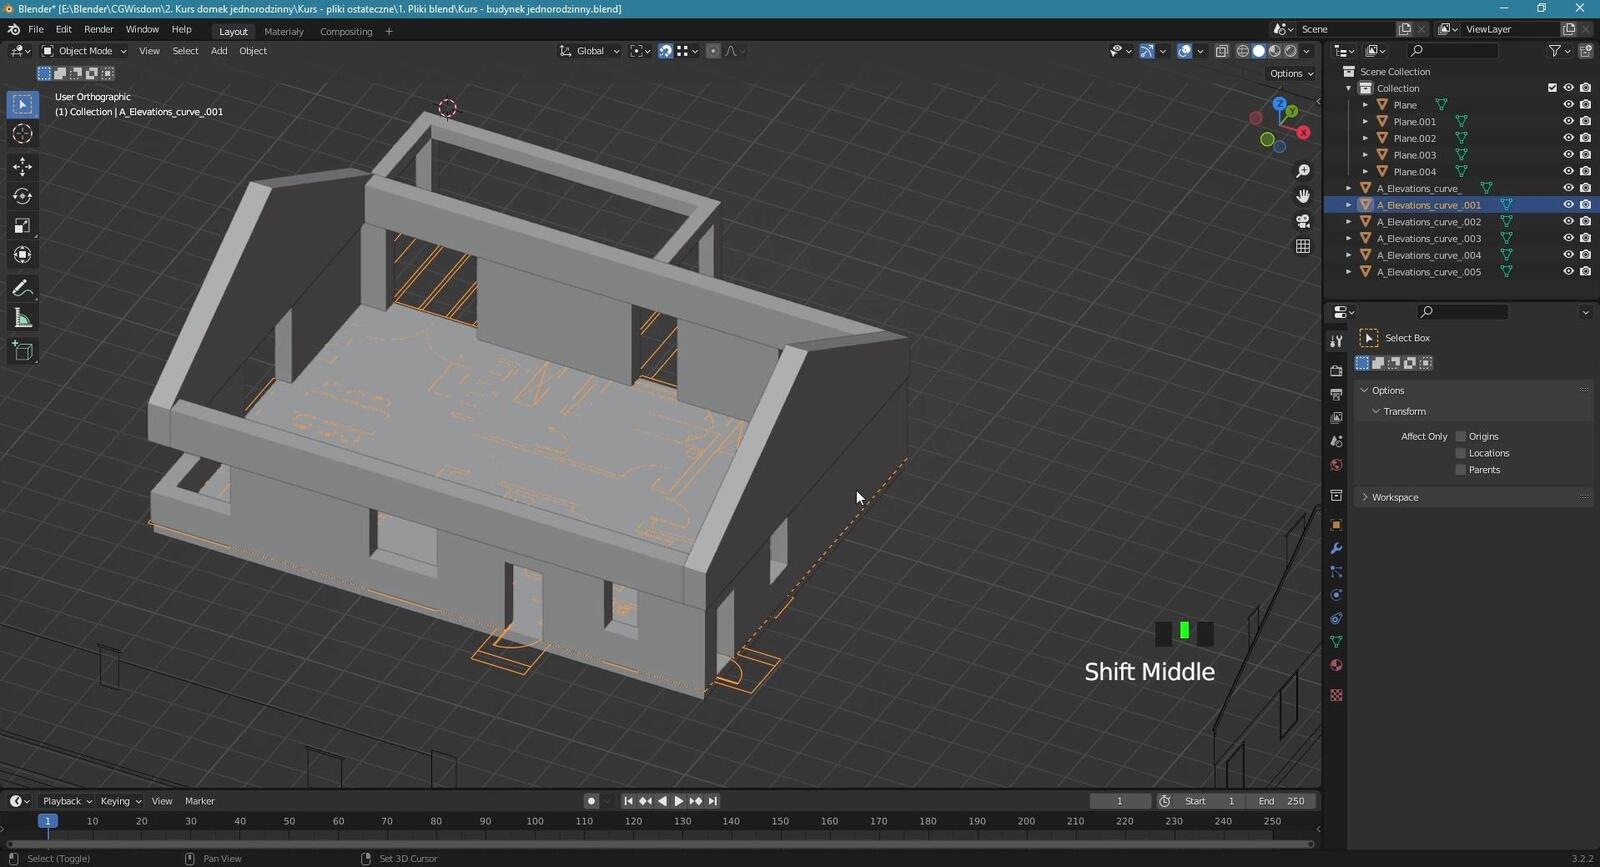Expand A_Elevations_curve_002 in the outliner
This screenshot has width=1600, height=867.
[x=1349, y=222]
